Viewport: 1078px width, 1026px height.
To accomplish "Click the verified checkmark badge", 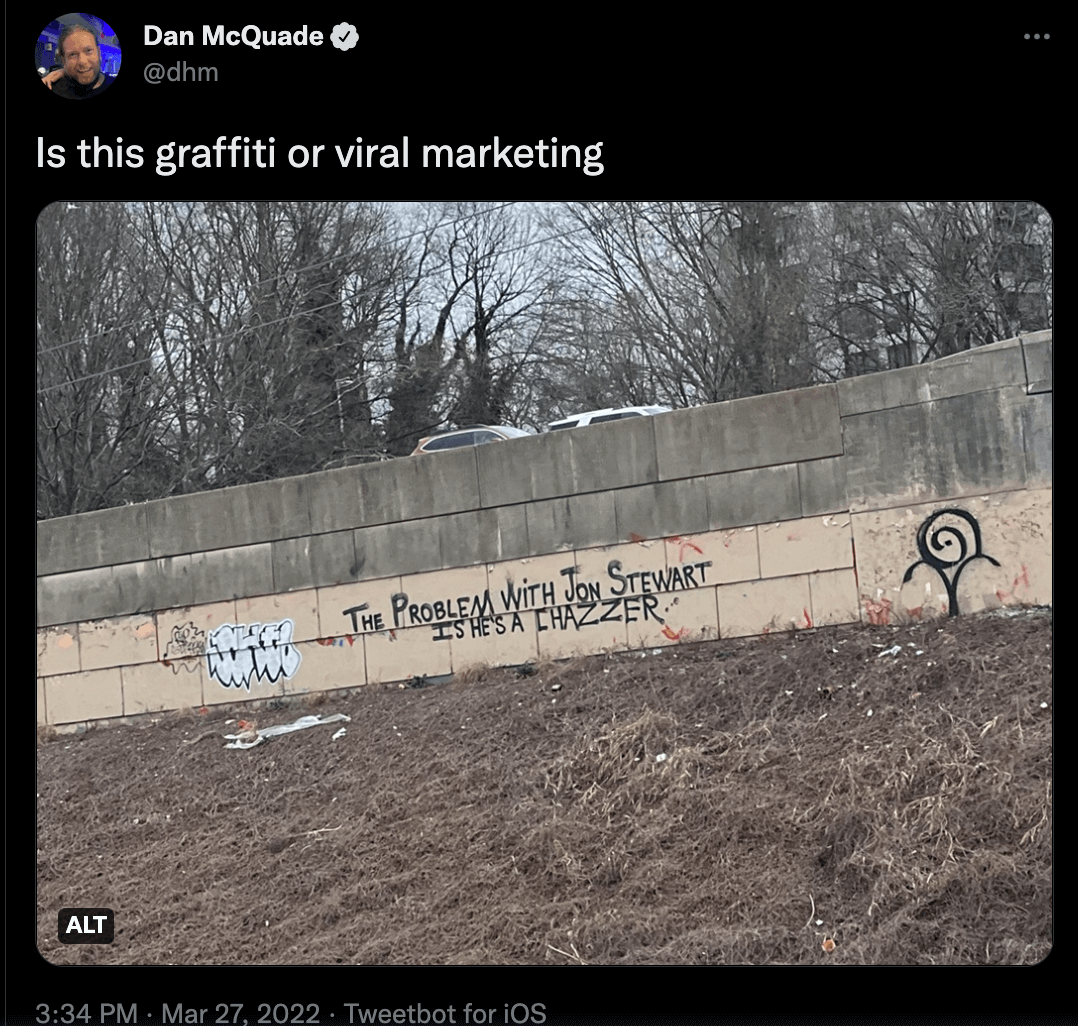I will [345, 36].
